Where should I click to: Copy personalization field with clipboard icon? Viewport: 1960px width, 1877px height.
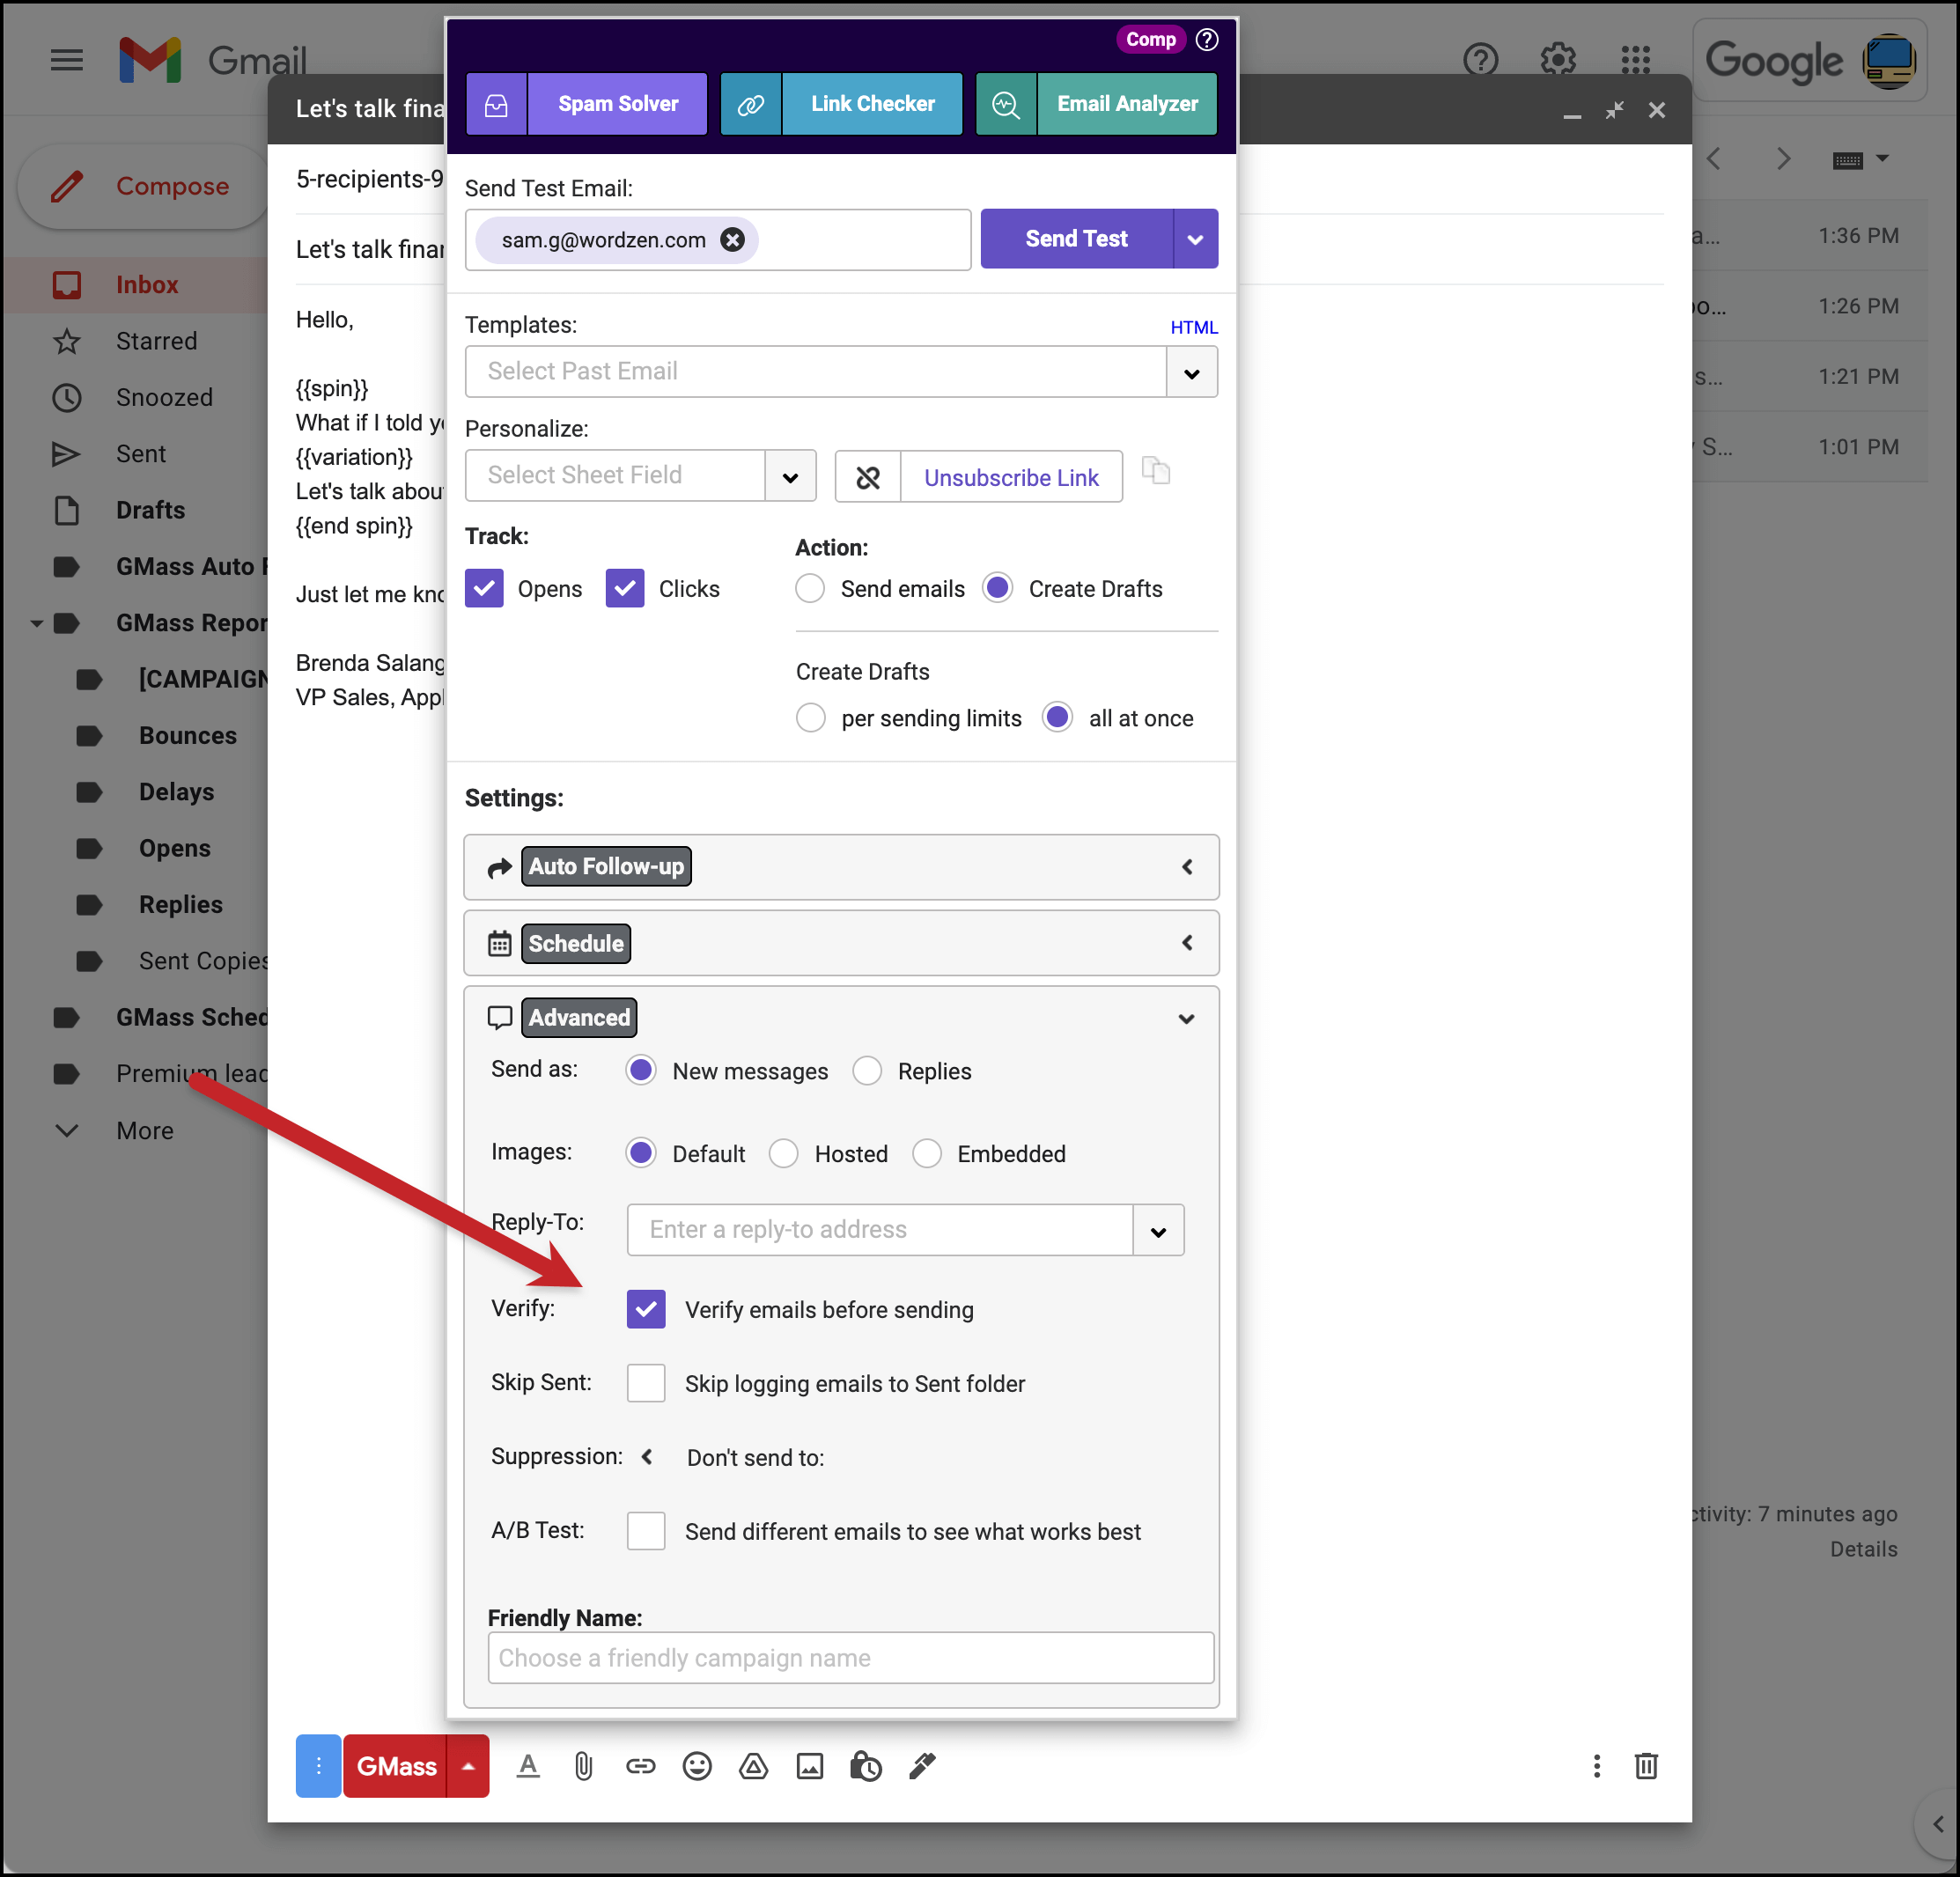click(1156, 470)
